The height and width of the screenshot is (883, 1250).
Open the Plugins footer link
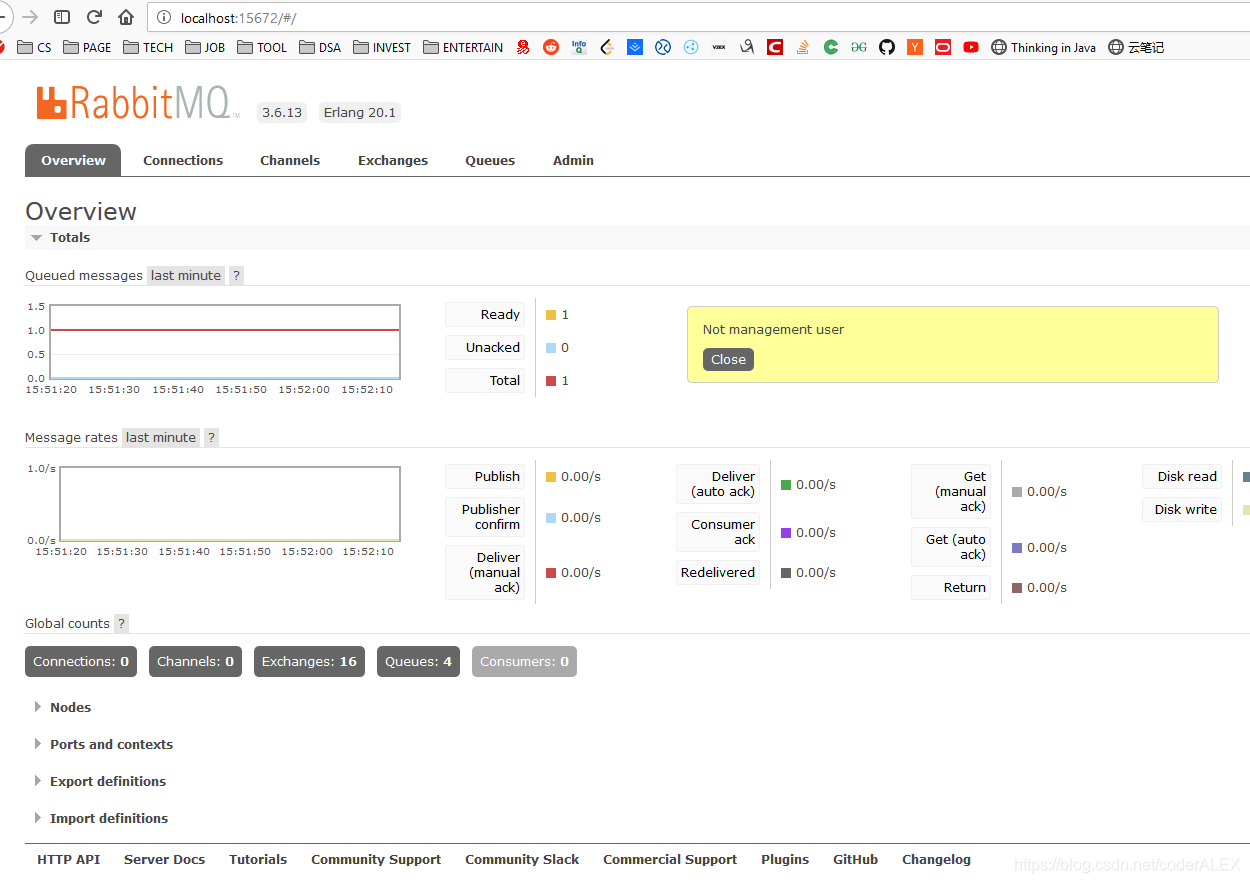coord(785,859)
